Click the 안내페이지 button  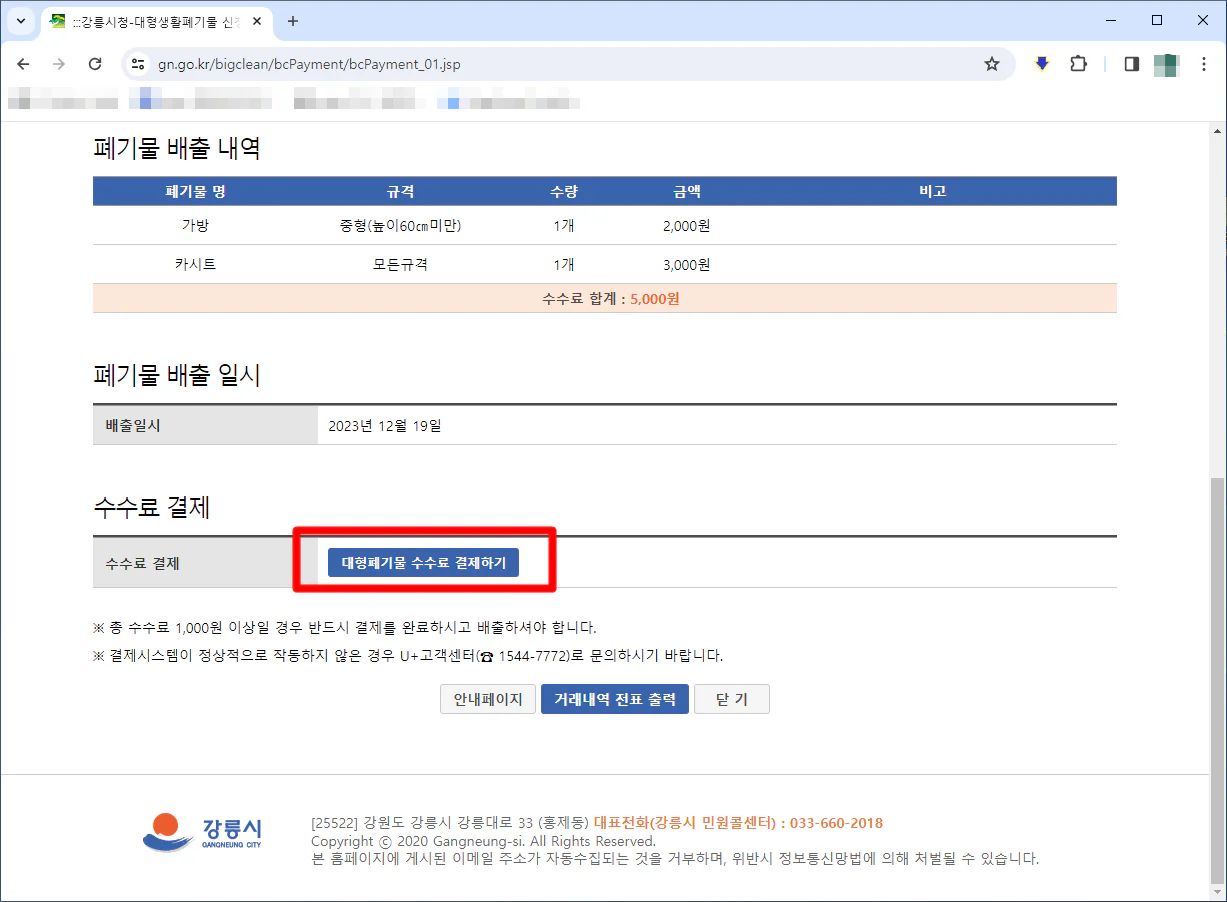pyautogui.click(x=488, y=700)
